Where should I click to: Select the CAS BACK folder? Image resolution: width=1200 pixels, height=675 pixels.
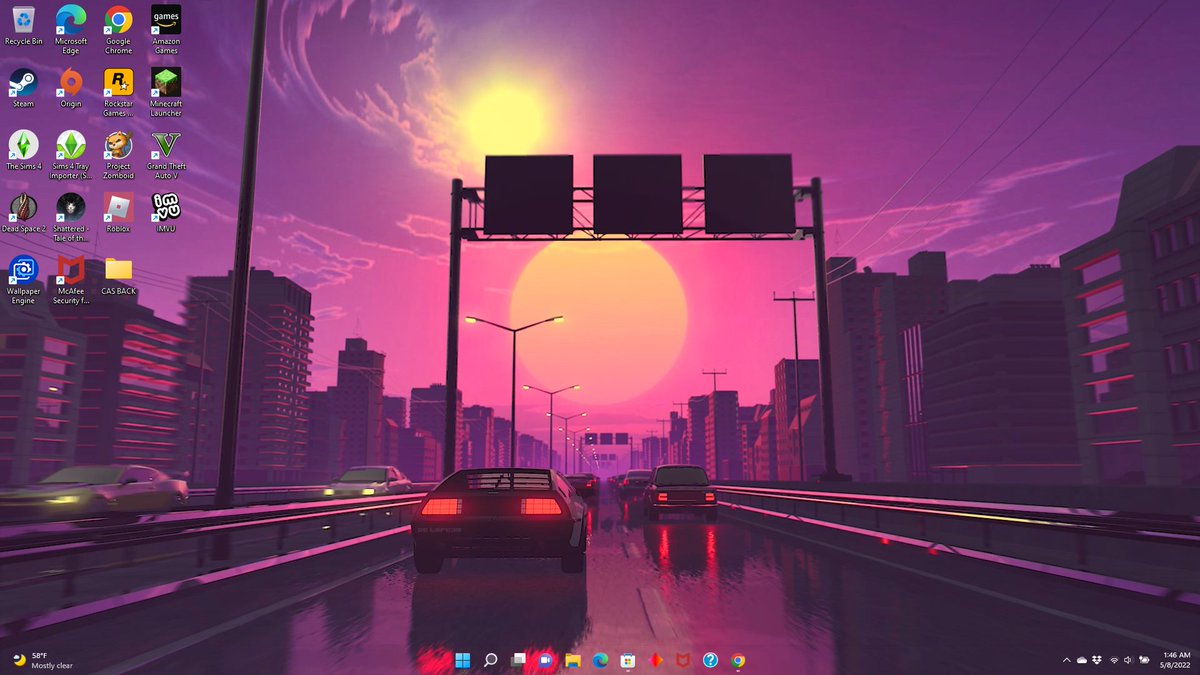coord(118,276)
